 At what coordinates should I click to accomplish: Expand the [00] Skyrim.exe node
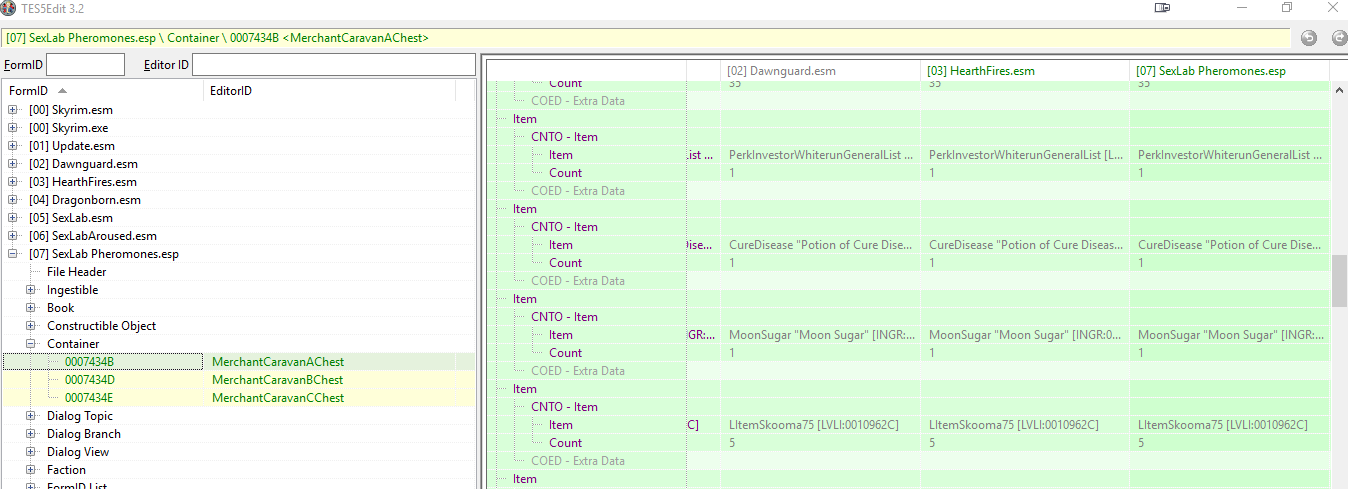coord(13,128)
